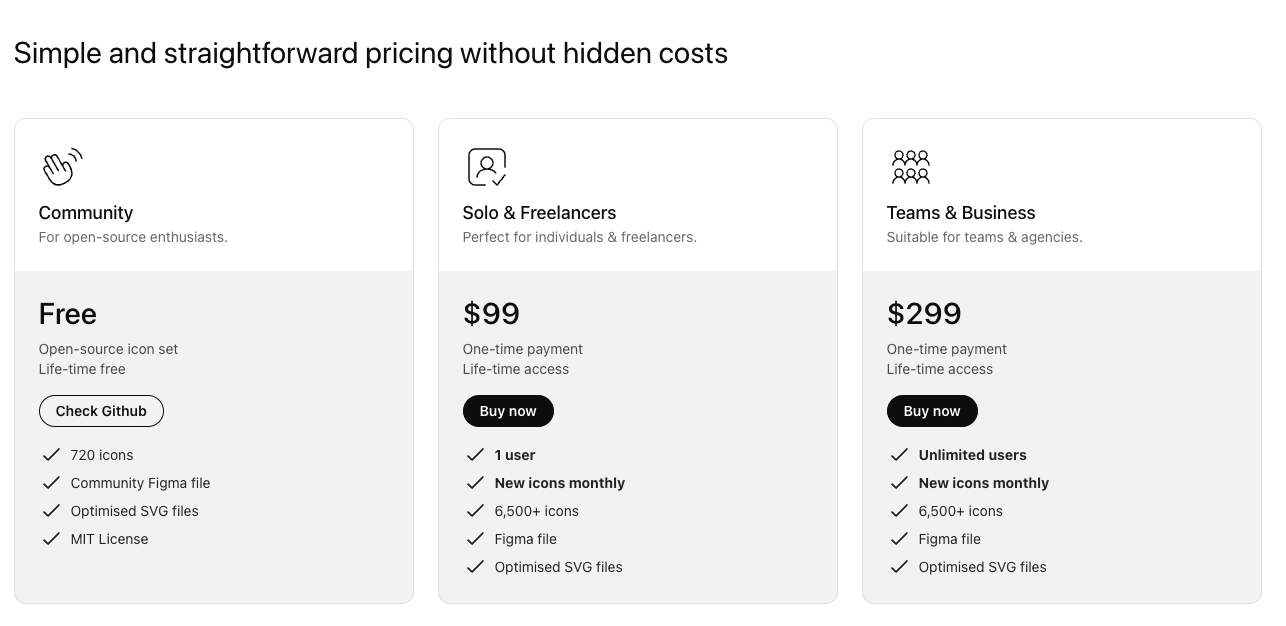The height and width of the screenshot is (626, 1286).
Task: Click the checkmark next to Unlimited users
Action: [x=900, y=455]
